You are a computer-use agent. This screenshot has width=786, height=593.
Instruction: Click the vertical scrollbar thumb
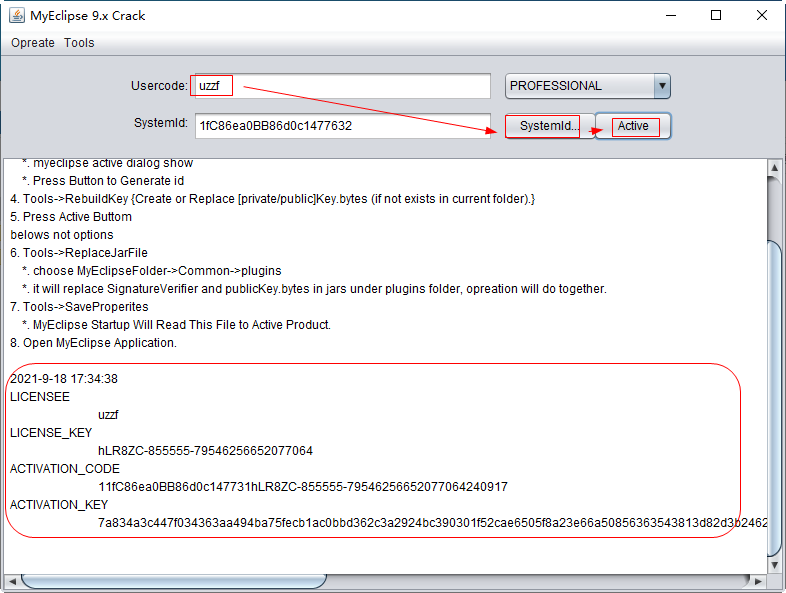(775, 400)
